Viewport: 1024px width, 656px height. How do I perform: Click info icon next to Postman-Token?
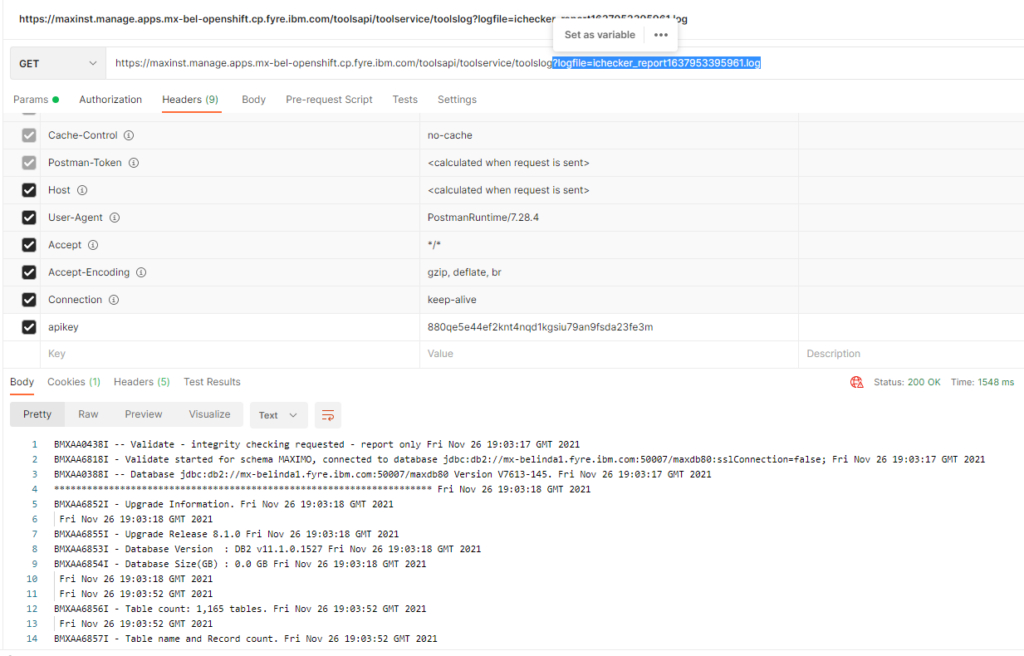coord(133,163)
